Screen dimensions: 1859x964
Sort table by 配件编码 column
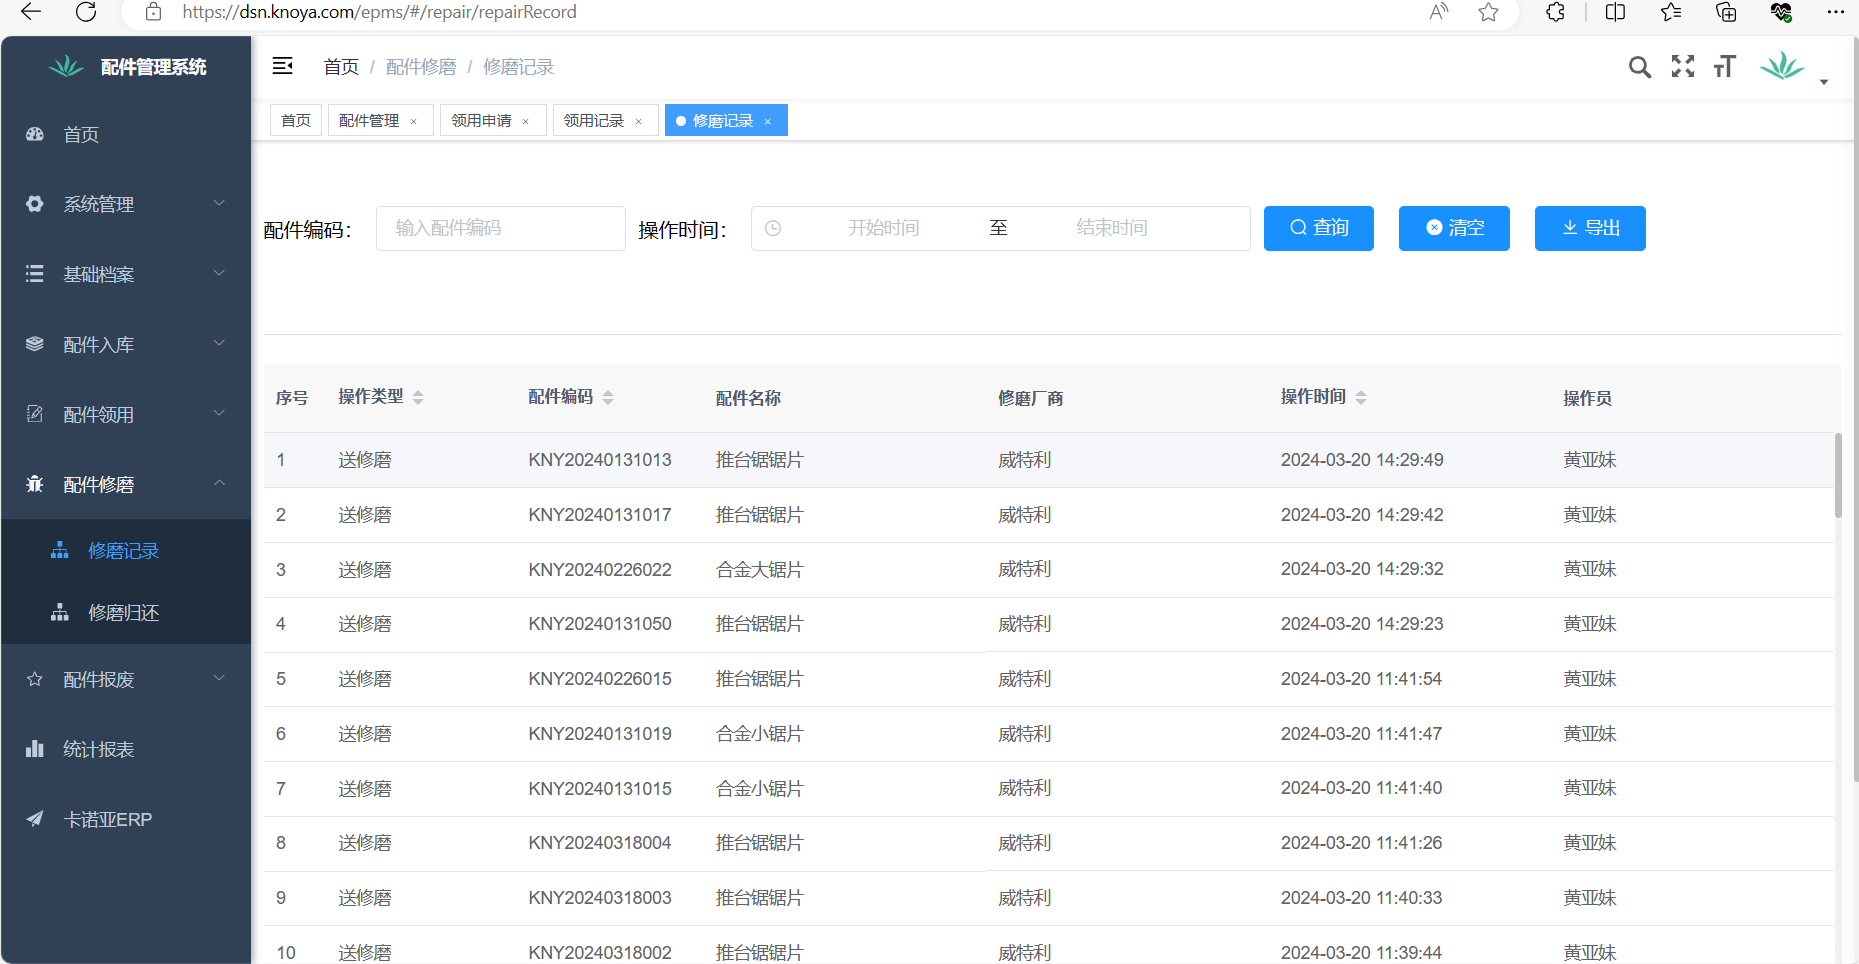(608, 397)
